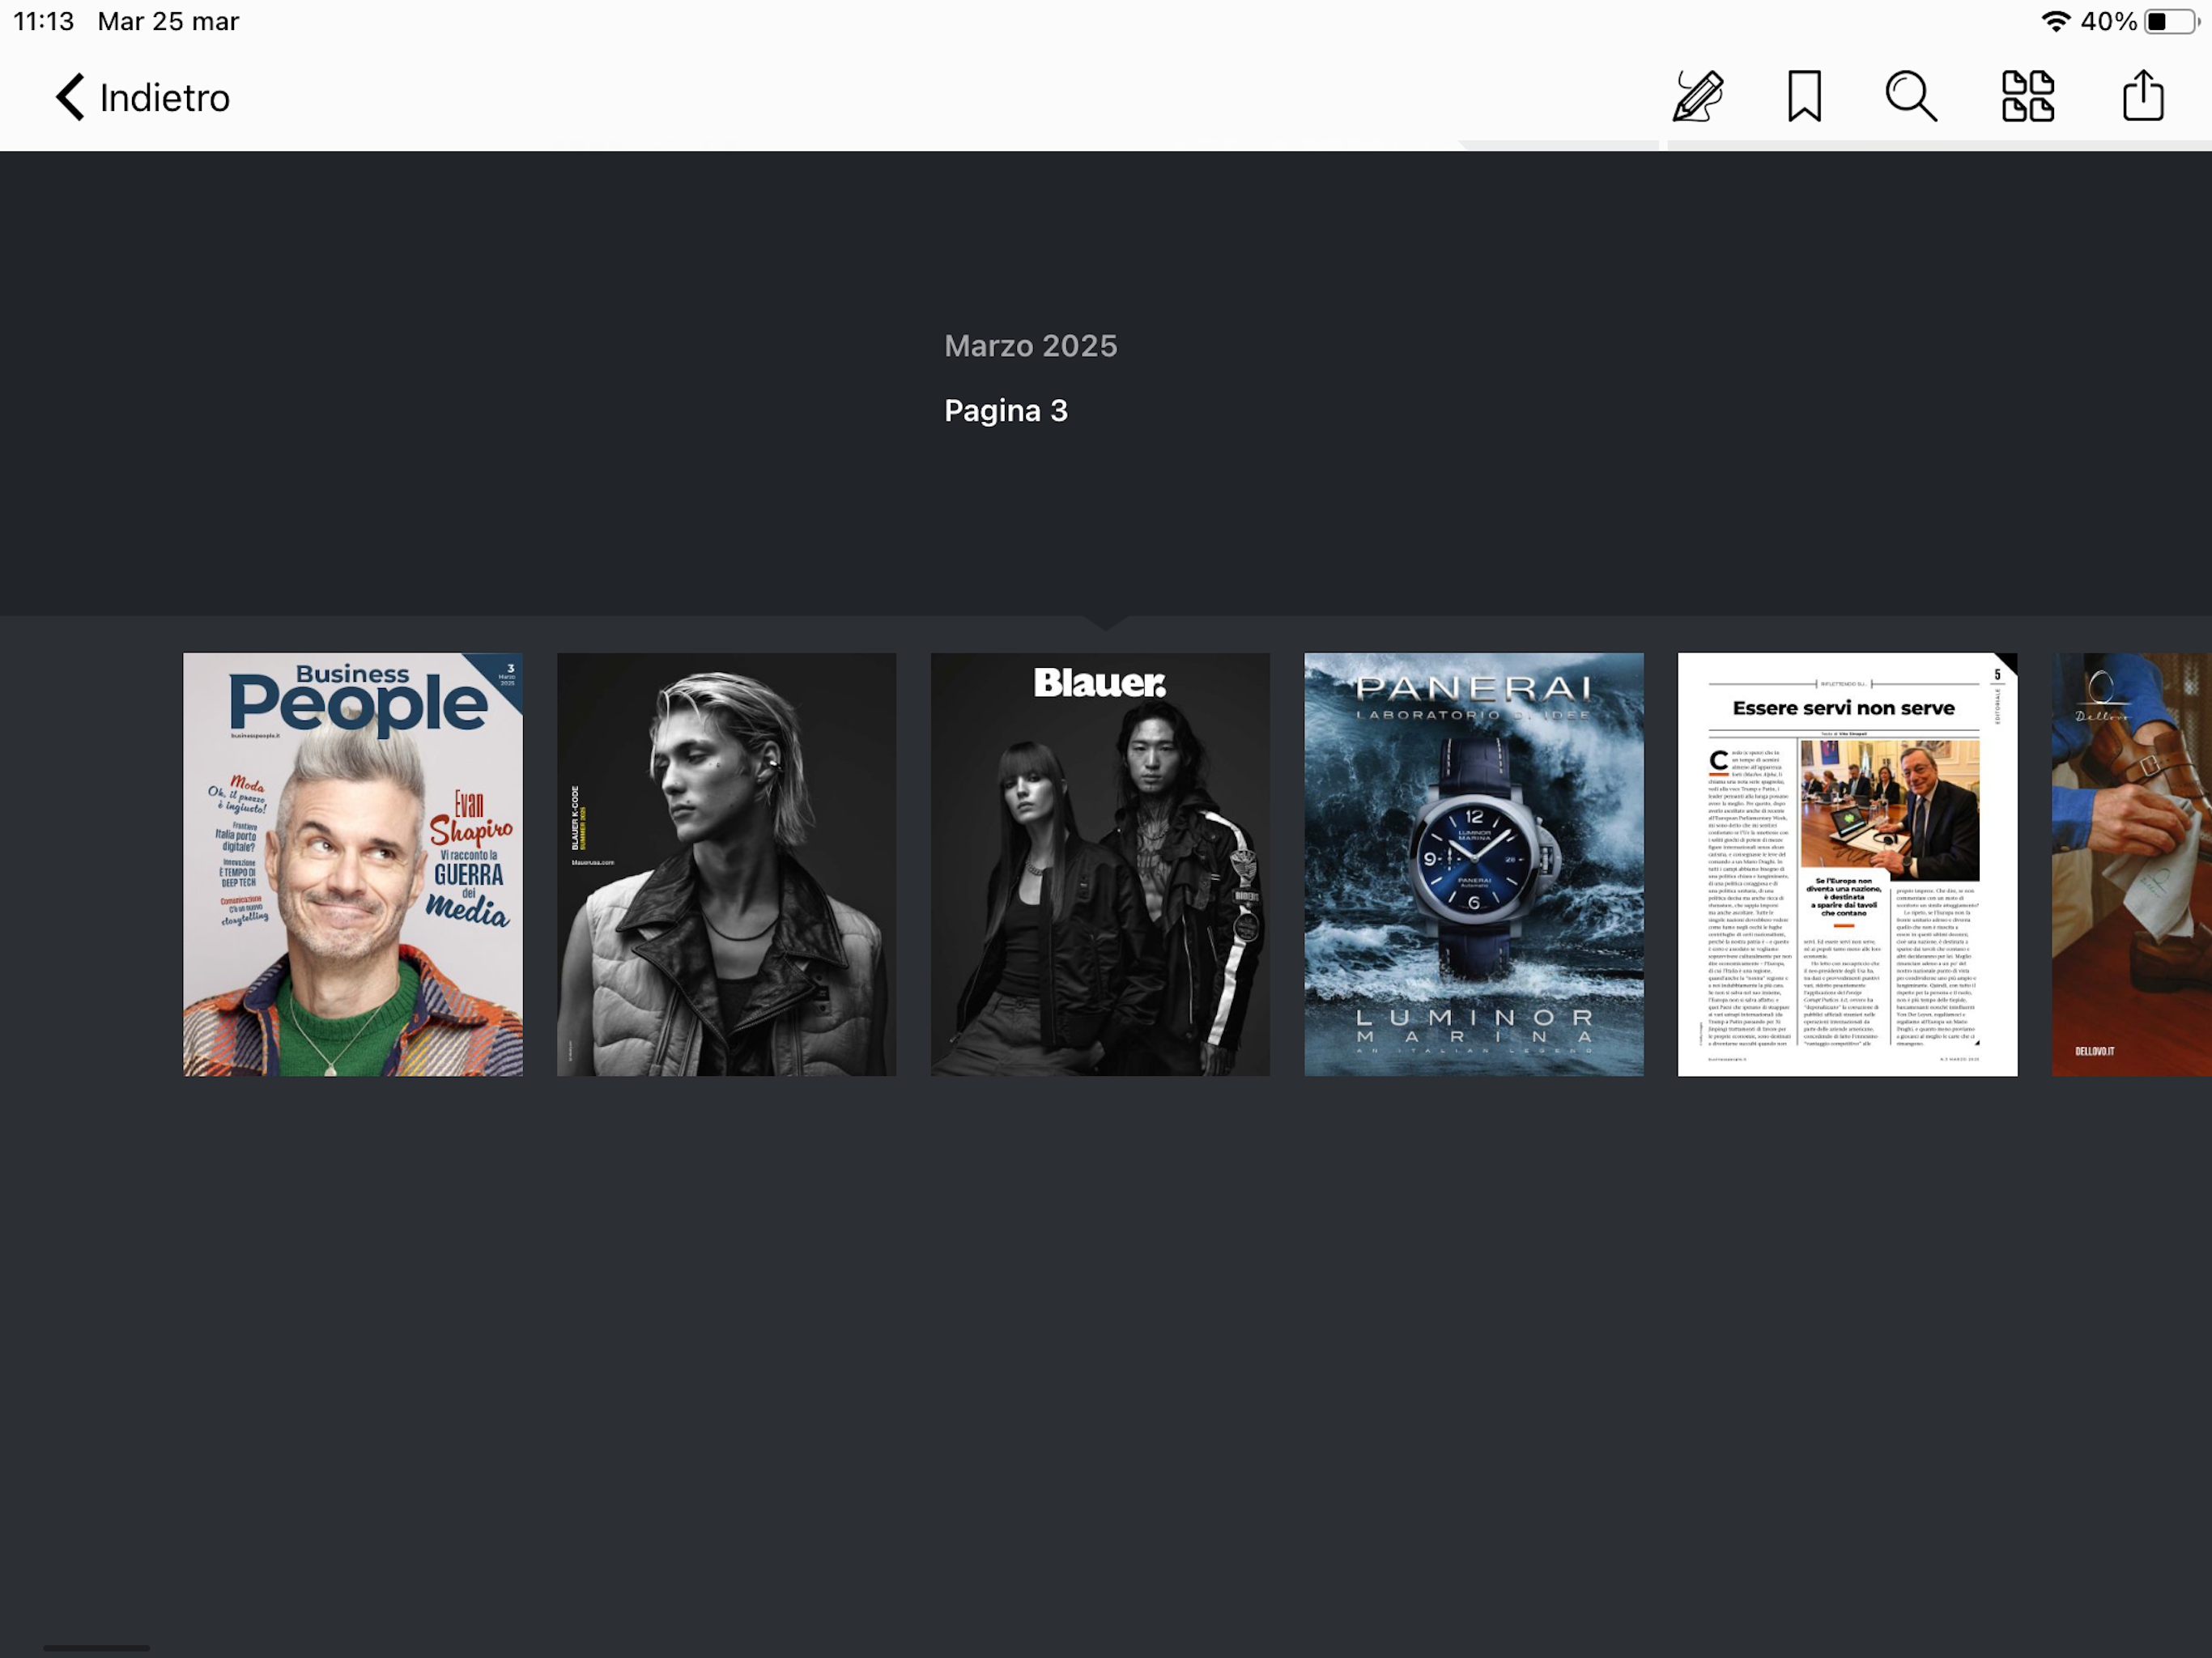2212x1658 pixels.
Task: Tap the Wi-Fi status icon
Action: (x=2054, y=21)
